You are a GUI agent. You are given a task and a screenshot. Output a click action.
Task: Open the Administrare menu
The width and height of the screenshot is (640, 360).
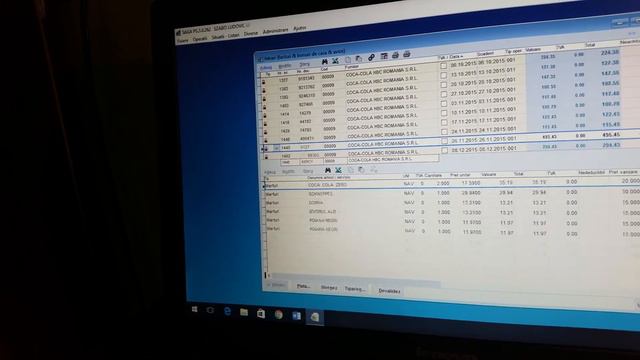275,31
